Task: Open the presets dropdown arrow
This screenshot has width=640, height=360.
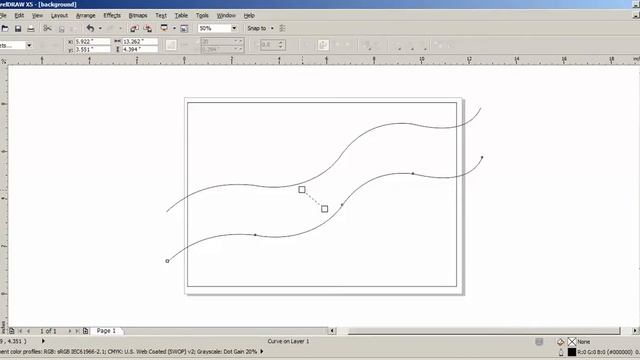Action: click(29, 45)
